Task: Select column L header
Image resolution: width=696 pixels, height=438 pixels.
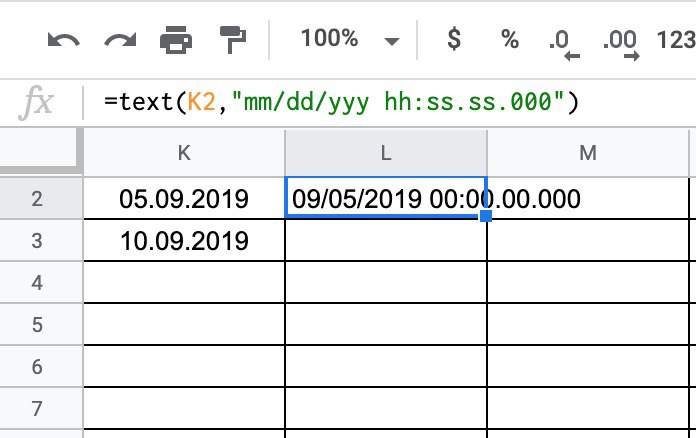Action: pos(386,153)
